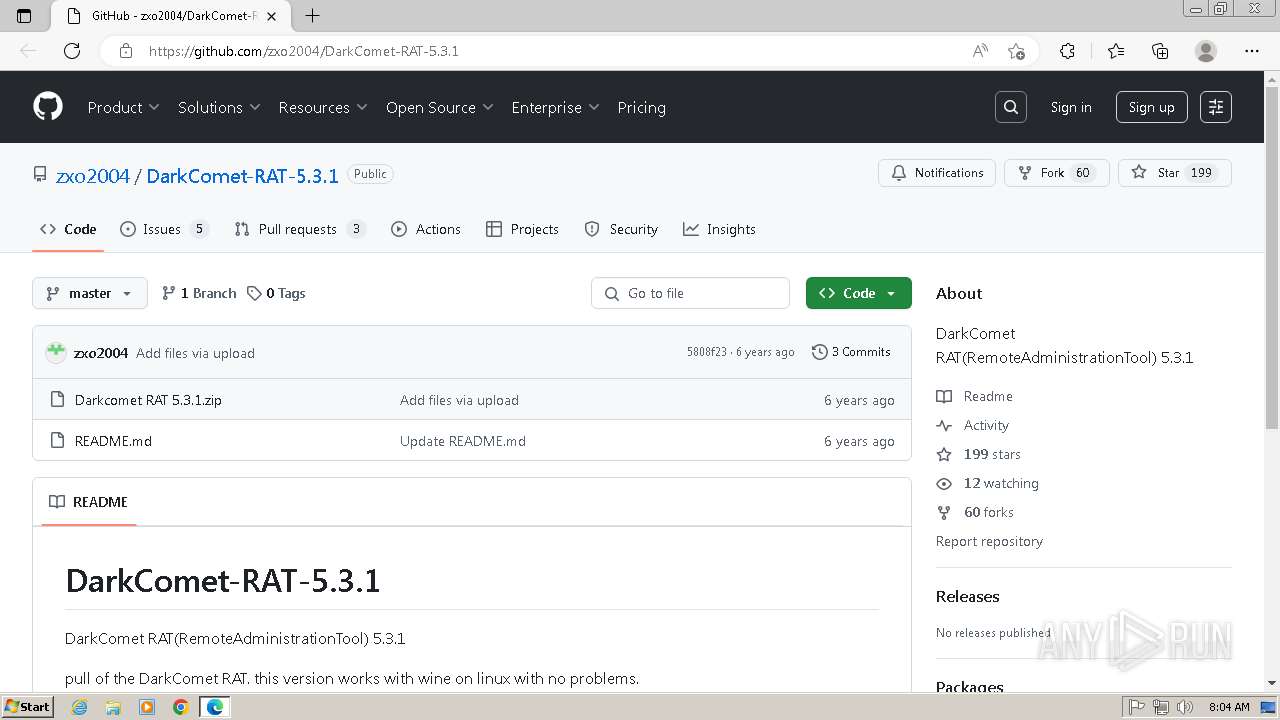Open Edge Settings and more menu
Viewport: 1280px width, 720px height.
[x=1252, y=51]
